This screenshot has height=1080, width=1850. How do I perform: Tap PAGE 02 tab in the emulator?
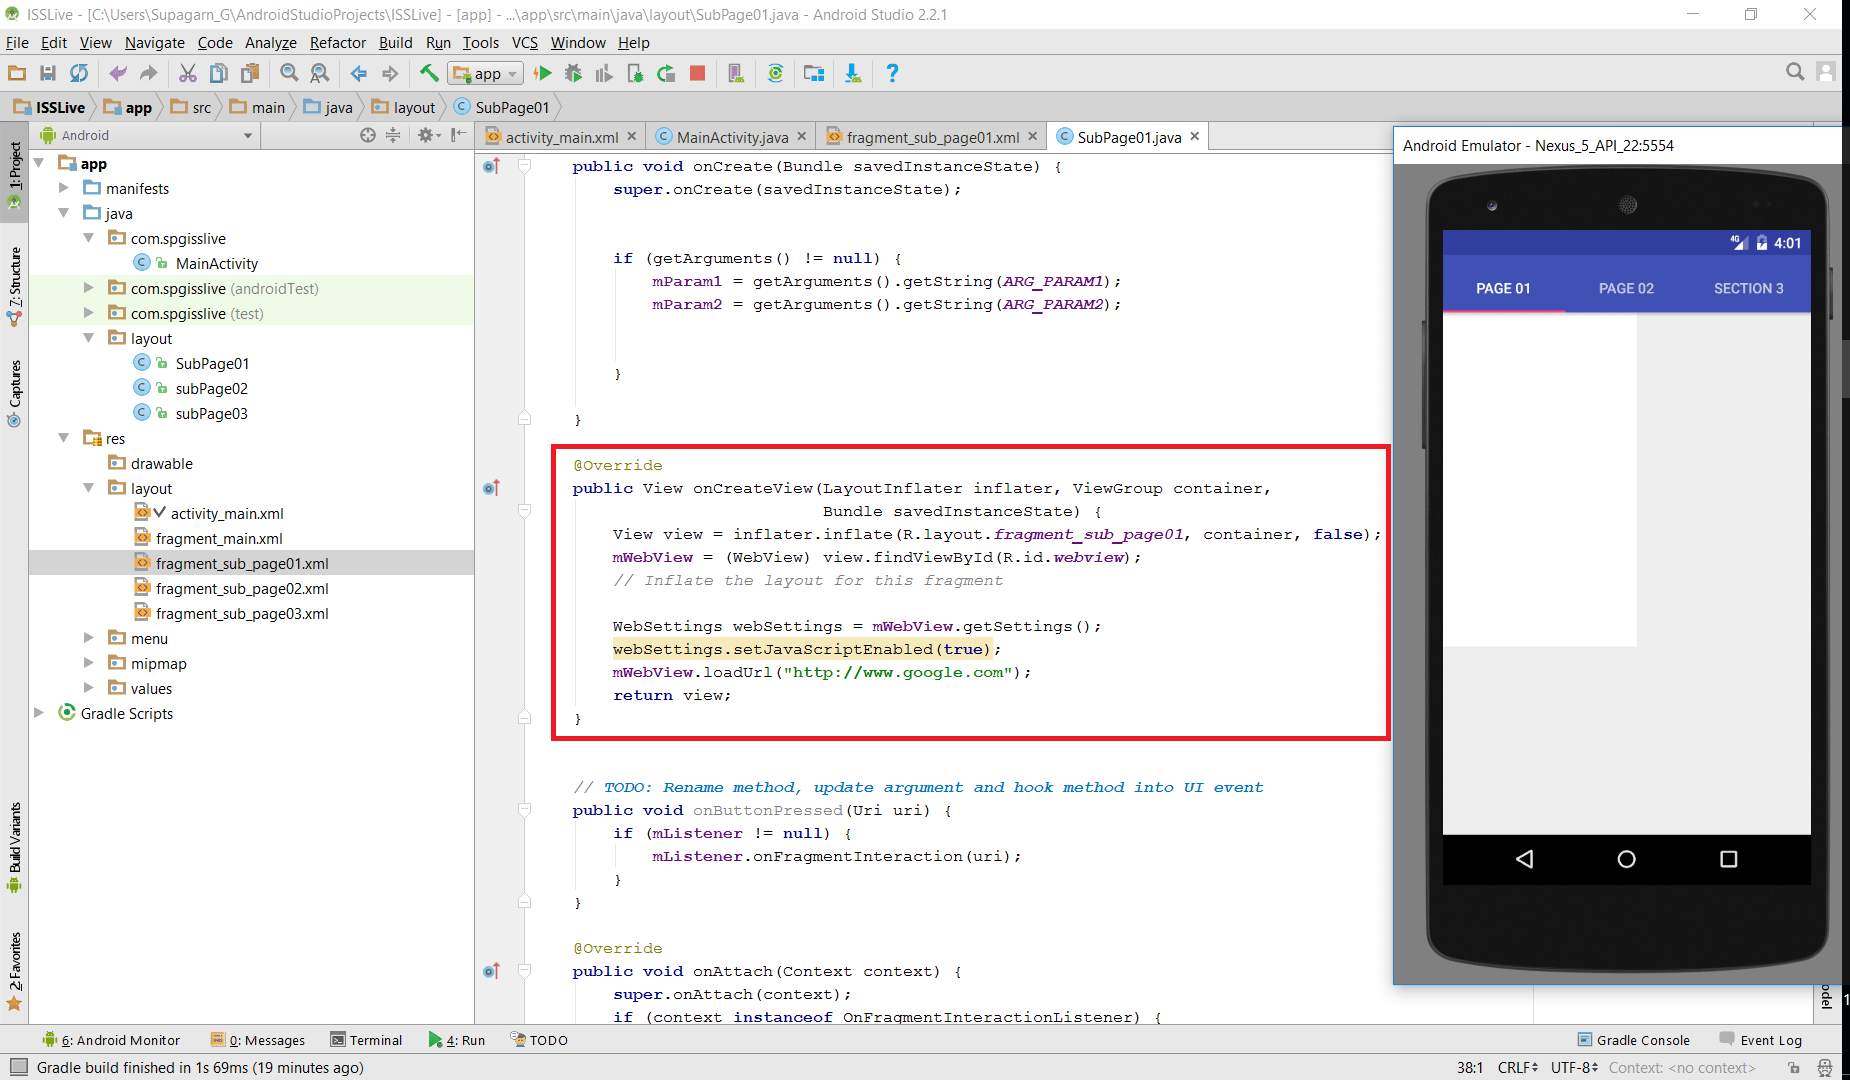tap(1625, 288)
